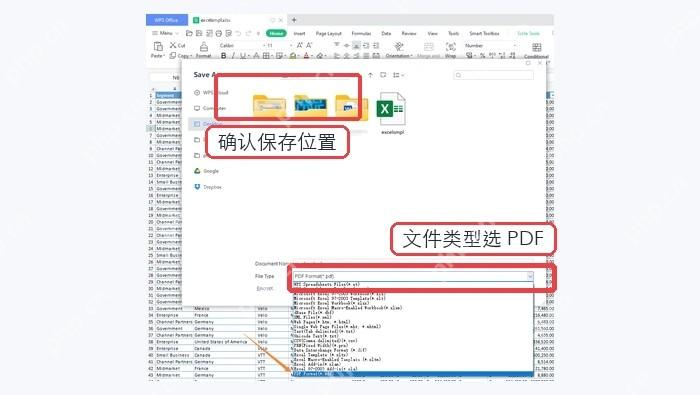Viewport: 700px width, 395px height.
Task: Toggle Underline formatting
Action: pyautogui.click(x=243, y=56)
